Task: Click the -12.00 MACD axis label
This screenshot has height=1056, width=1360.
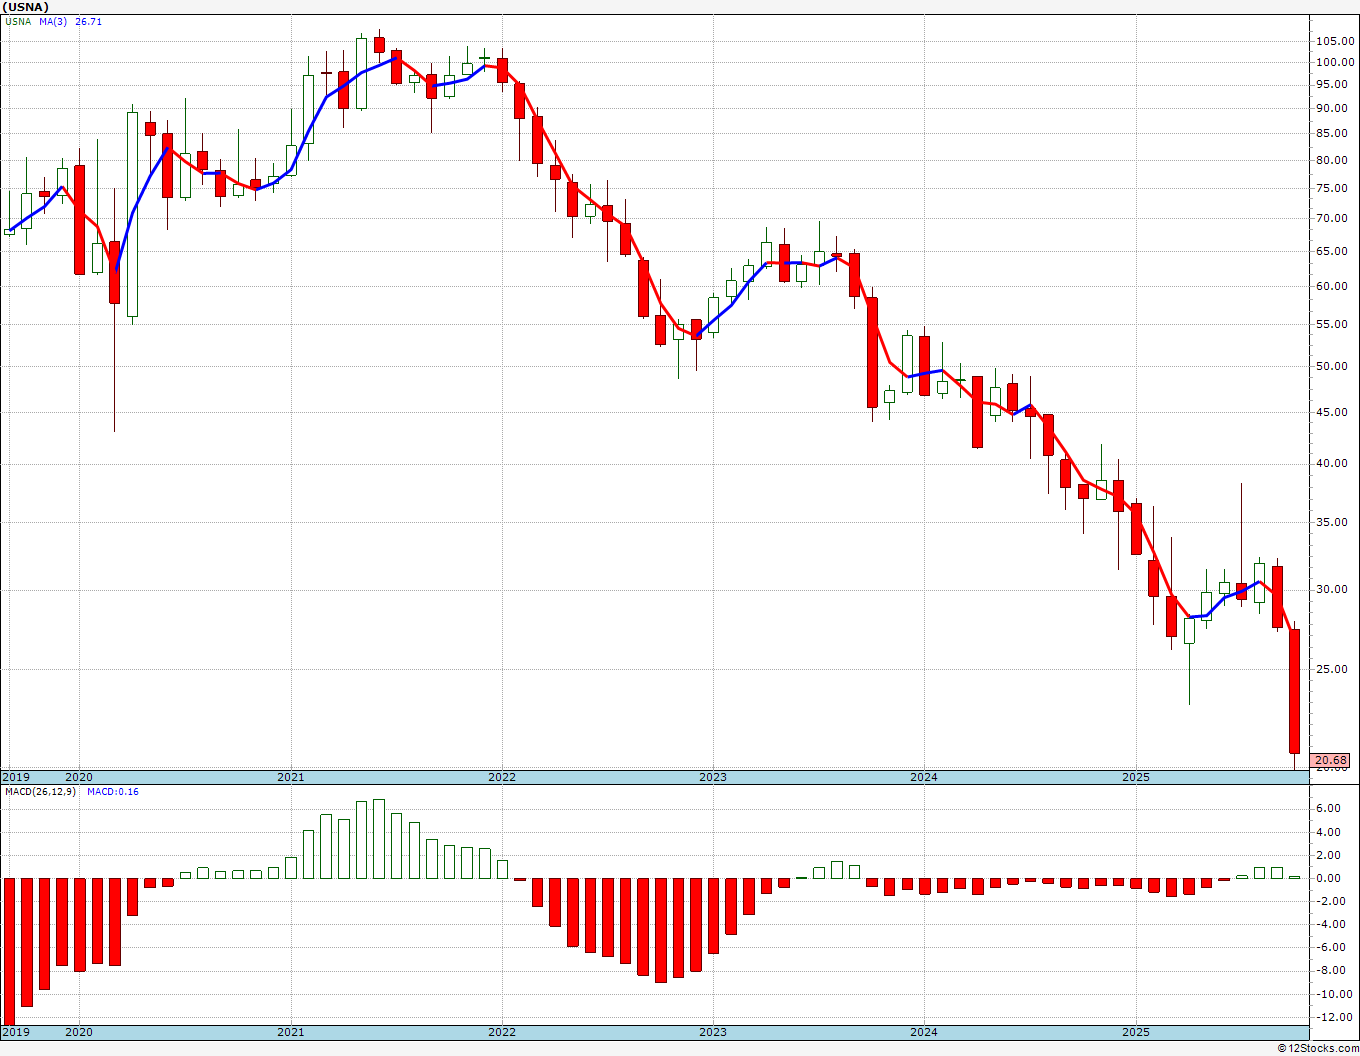Action: click(1334, 1018)
